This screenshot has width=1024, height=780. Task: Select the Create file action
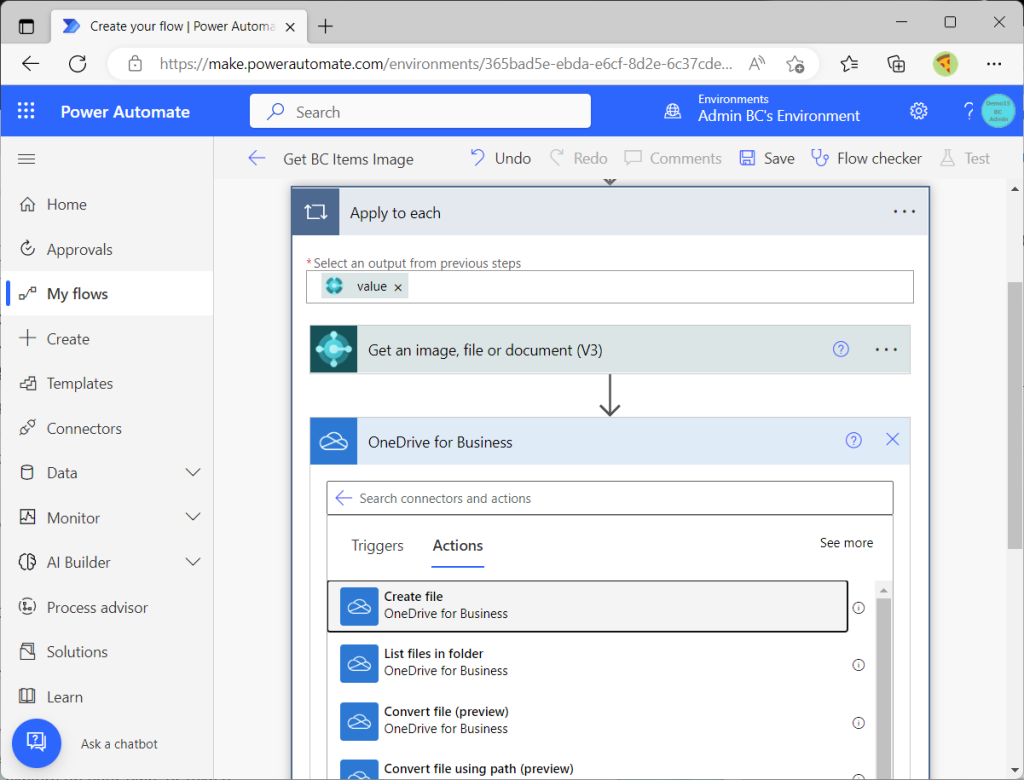(x=587, y=606)
